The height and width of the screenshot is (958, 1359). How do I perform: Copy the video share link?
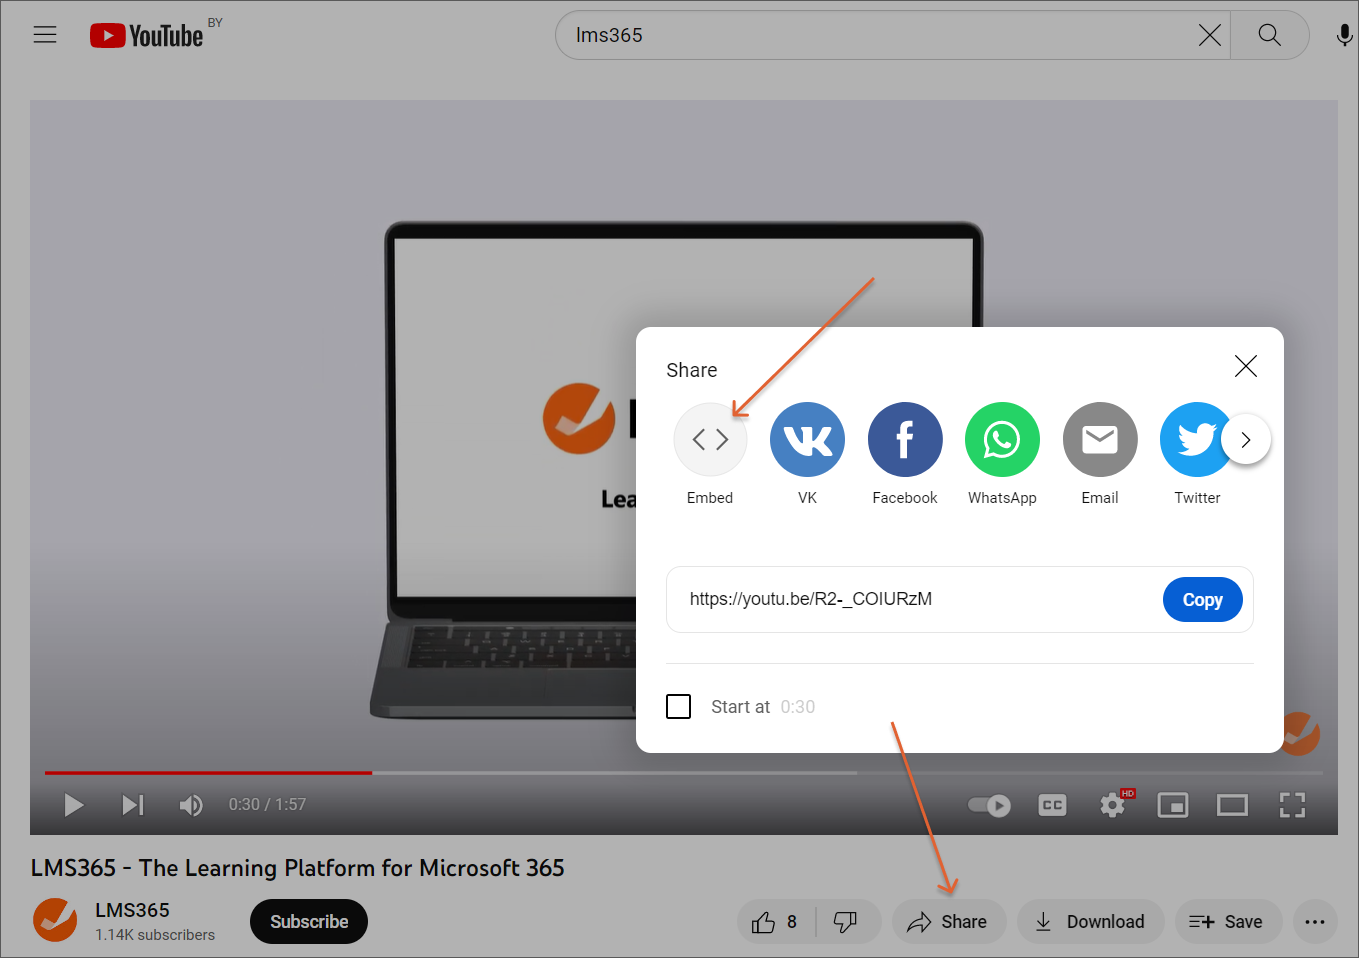pyautogui.click(x=1202, y=600)
